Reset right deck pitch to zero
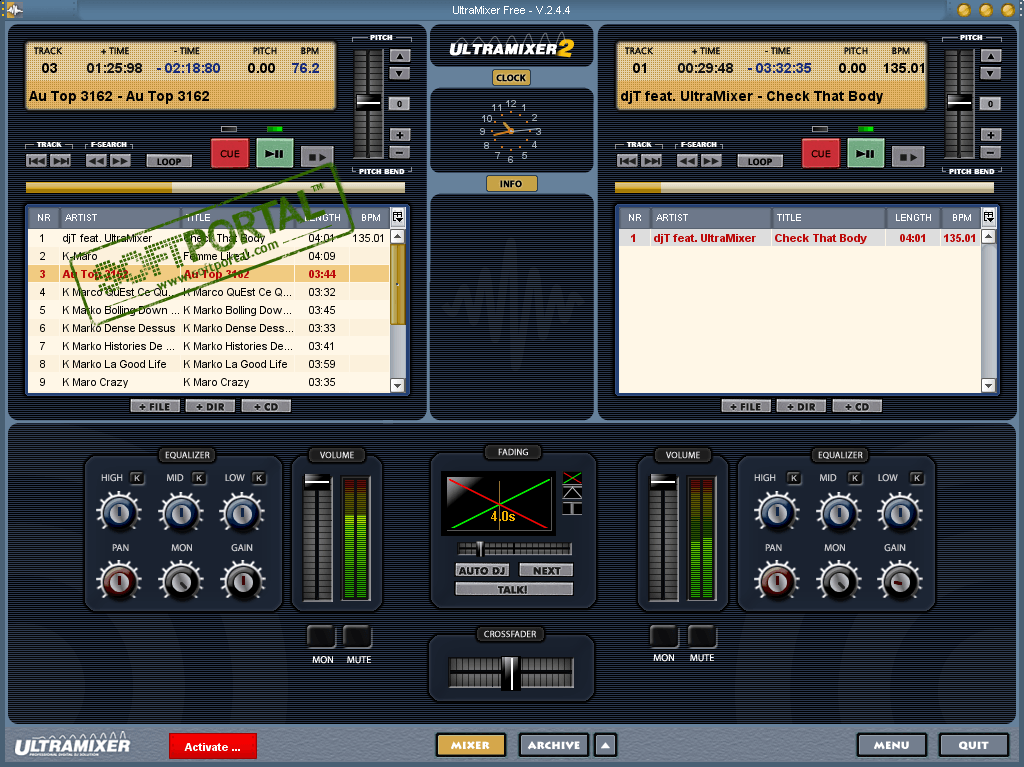Image resolution: width=1024 pixels, height=767 pixels. coord(991,104)
